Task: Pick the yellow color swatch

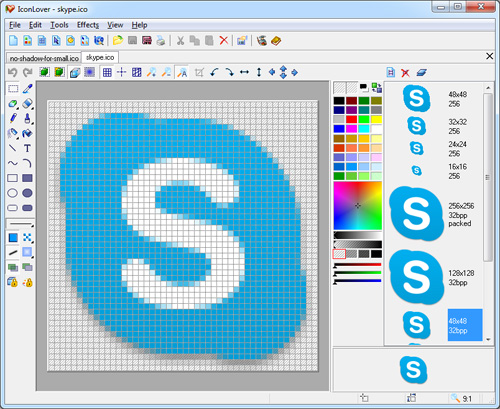Action: point(376,119)
